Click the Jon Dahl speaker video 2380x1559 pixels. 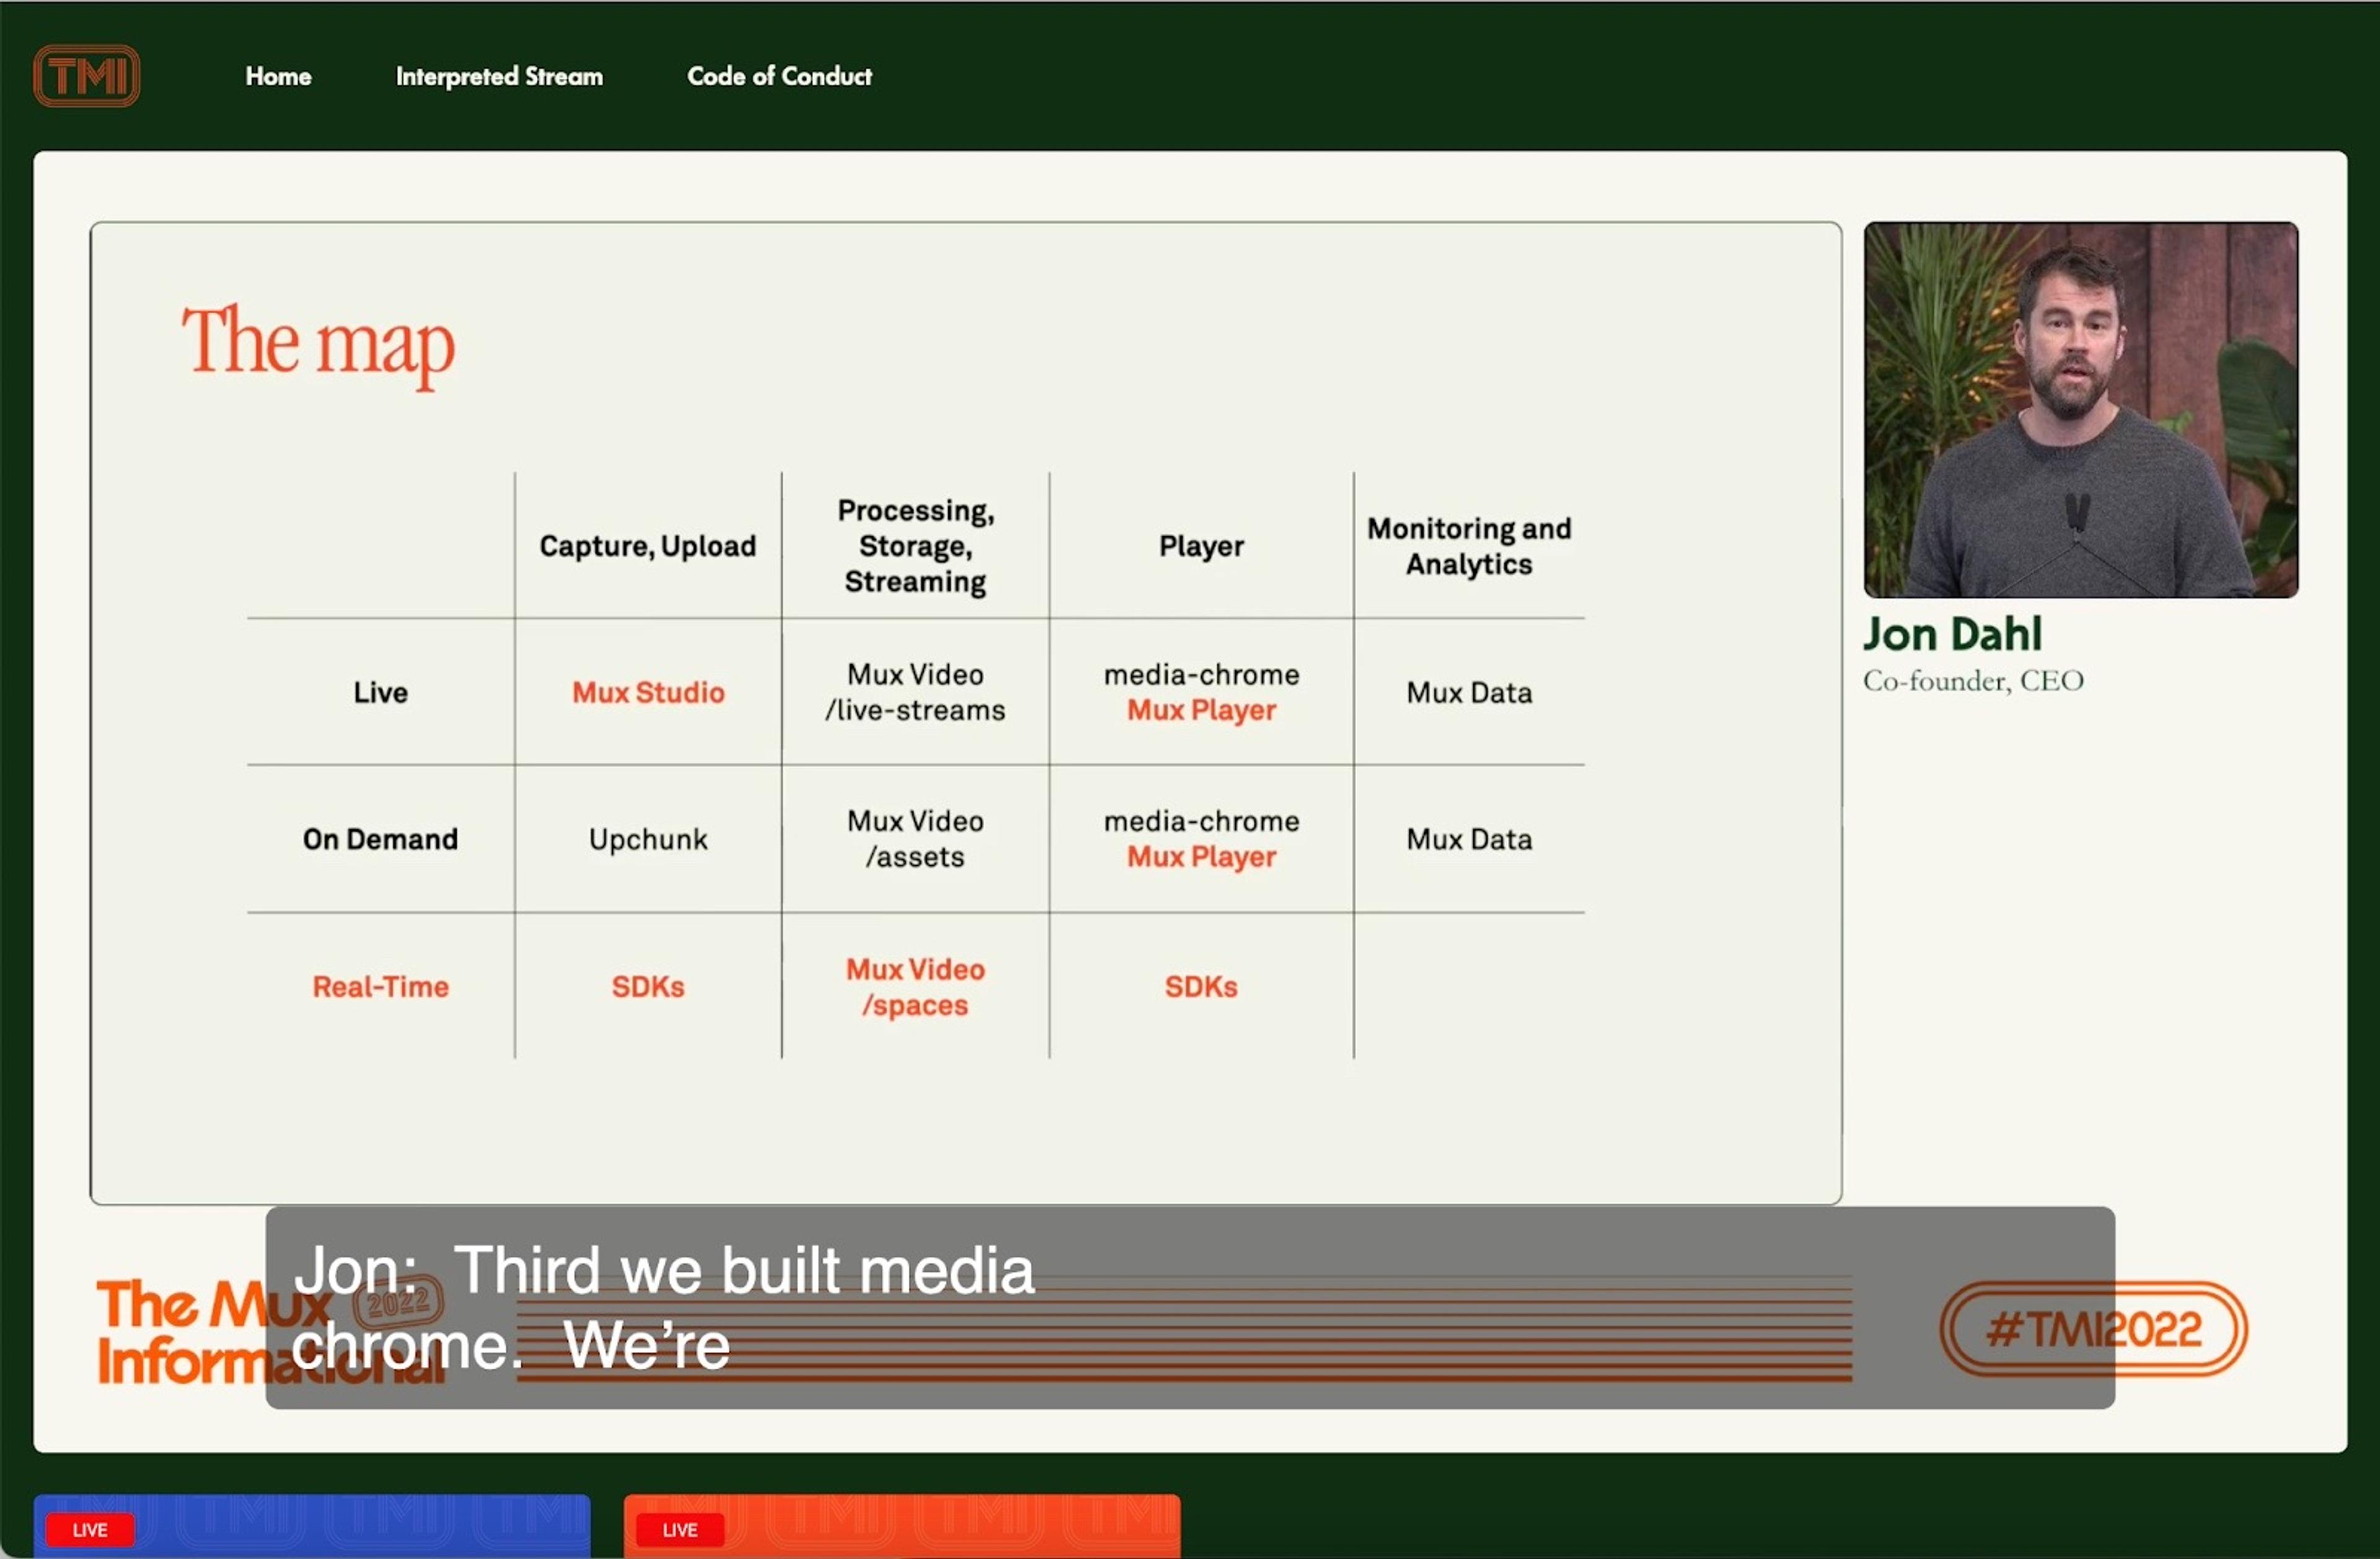(x=2080, y=410)
